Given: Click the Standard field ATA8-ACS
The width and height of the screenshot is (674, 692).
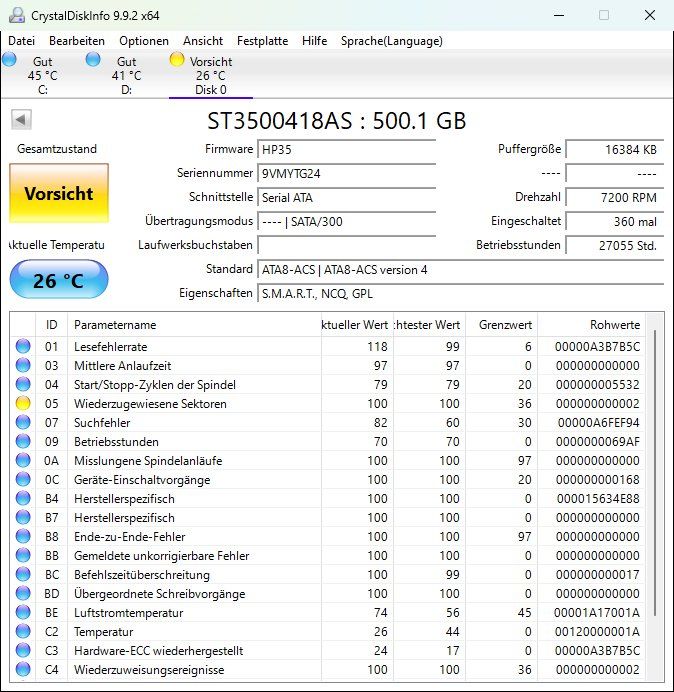Looking at the screenshot, I should point(461,270).
